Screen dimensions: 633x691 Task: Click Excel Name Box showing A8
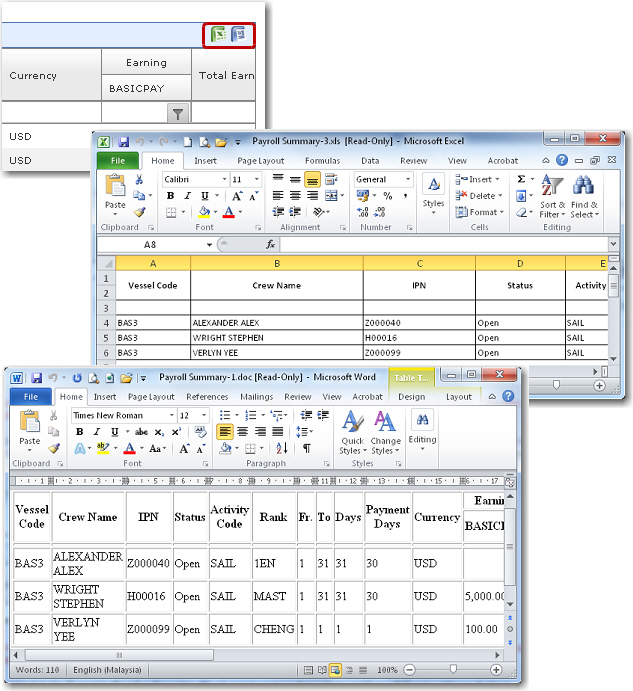tap(150, 245)
